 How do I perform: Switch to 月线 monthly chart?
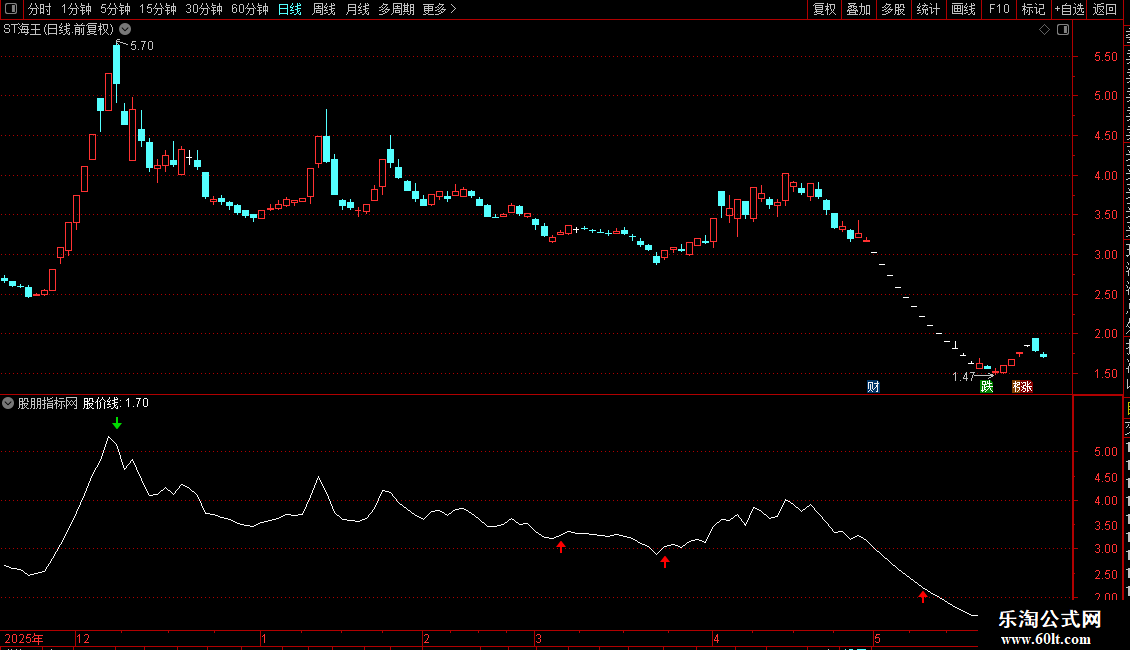[357, 9]
